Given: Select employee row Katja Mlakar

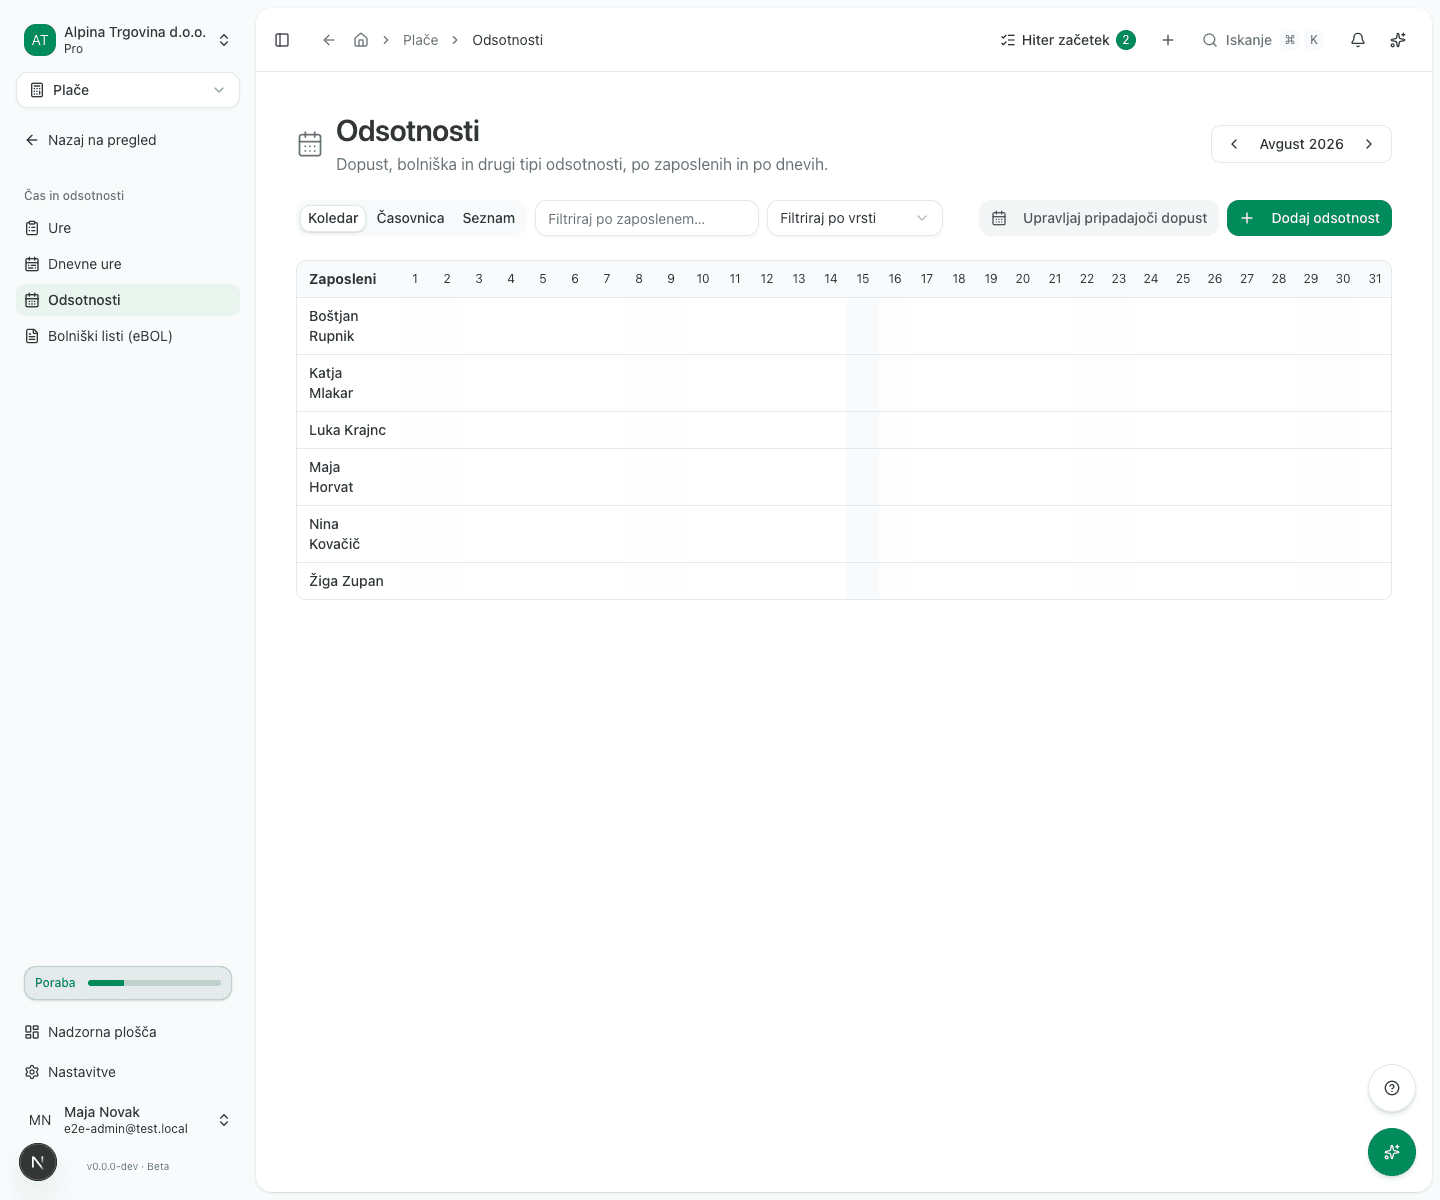Looking at the screenshot, I should click(844, 383).
